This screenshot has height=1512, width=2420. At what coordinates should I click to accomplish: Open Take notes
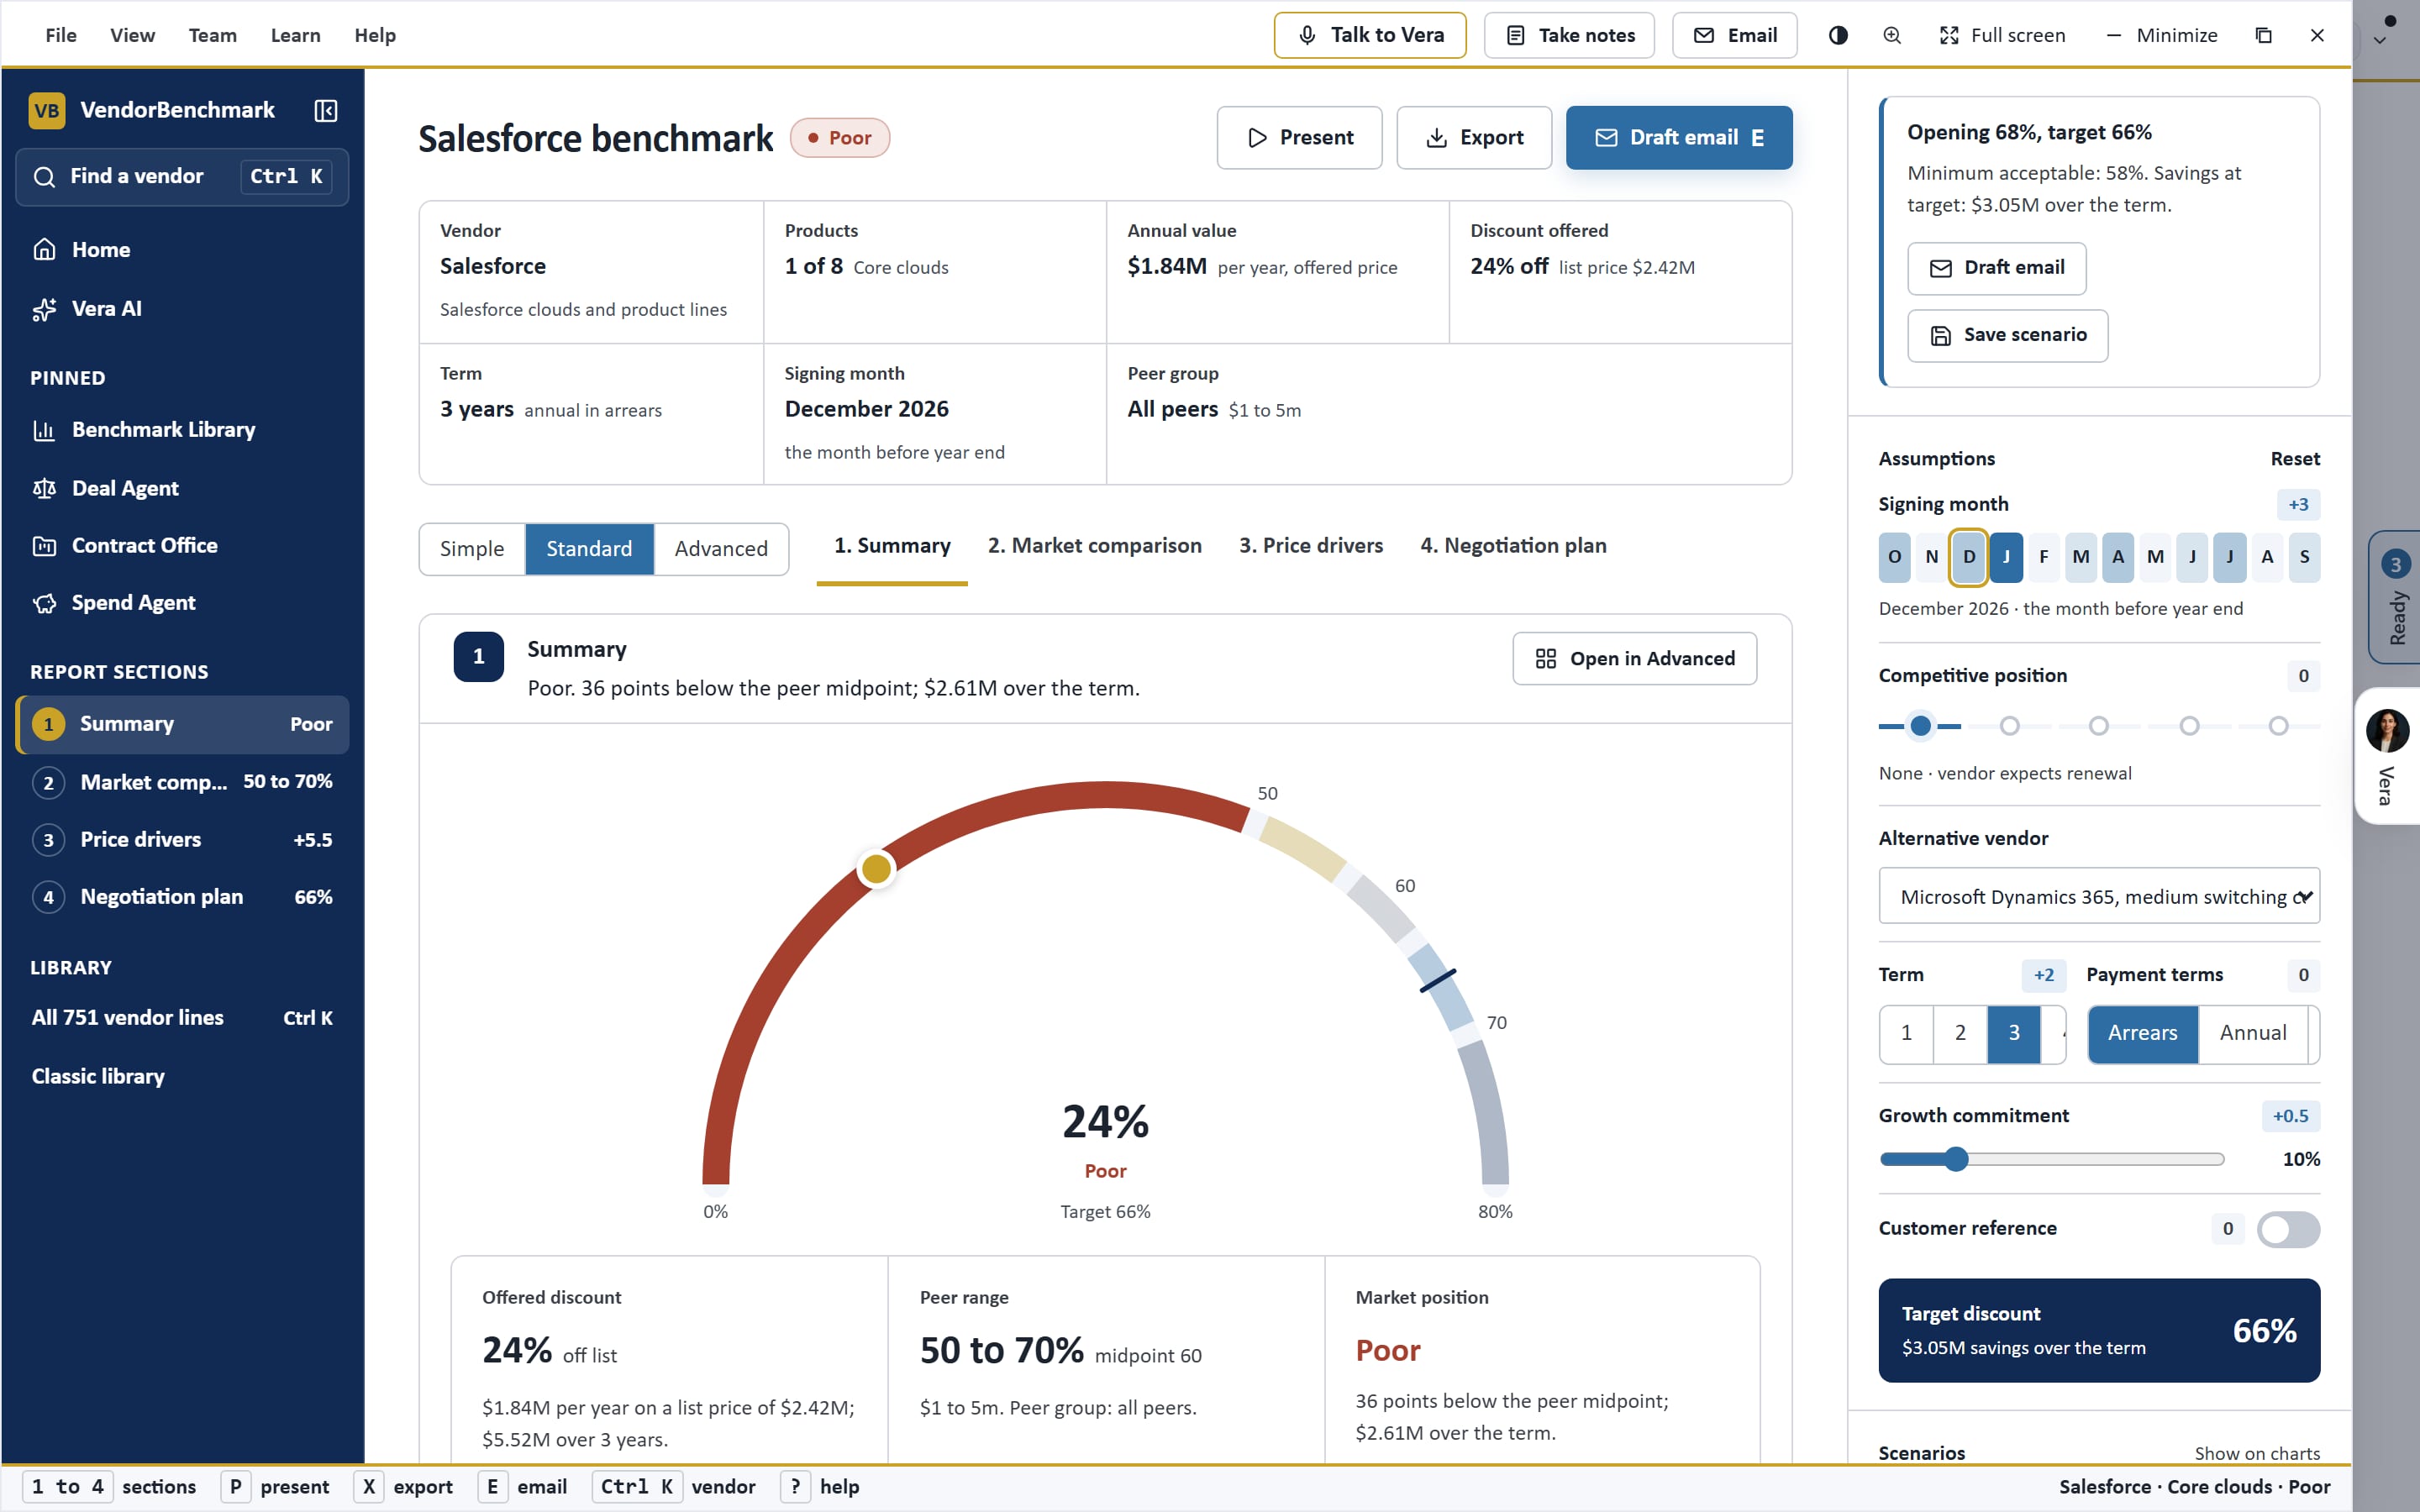pyautogui.click(x=1569, y=35)
